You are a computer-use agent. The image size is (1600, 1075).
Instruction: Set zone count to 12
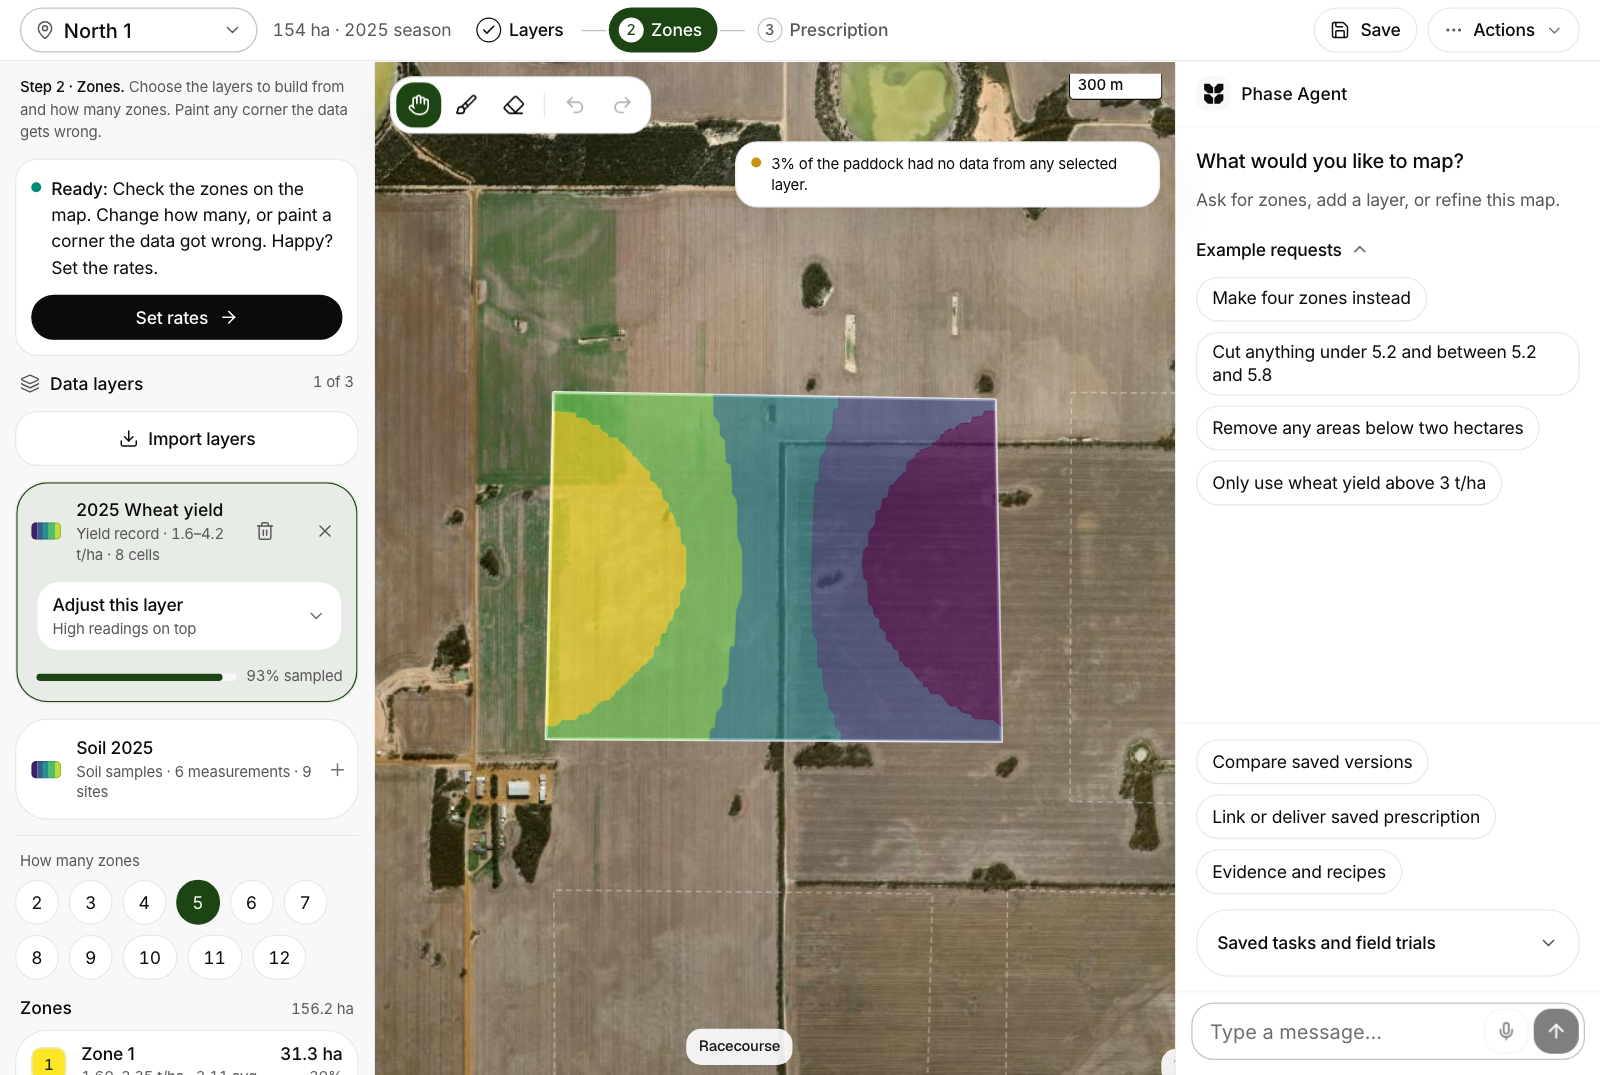279,958
